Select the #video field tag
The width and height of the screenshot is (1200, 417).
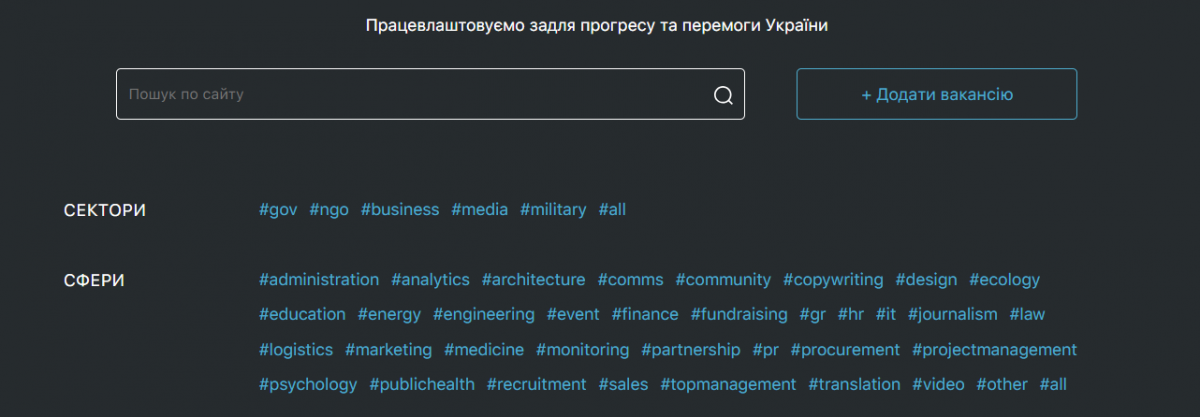tap(938, 384)
